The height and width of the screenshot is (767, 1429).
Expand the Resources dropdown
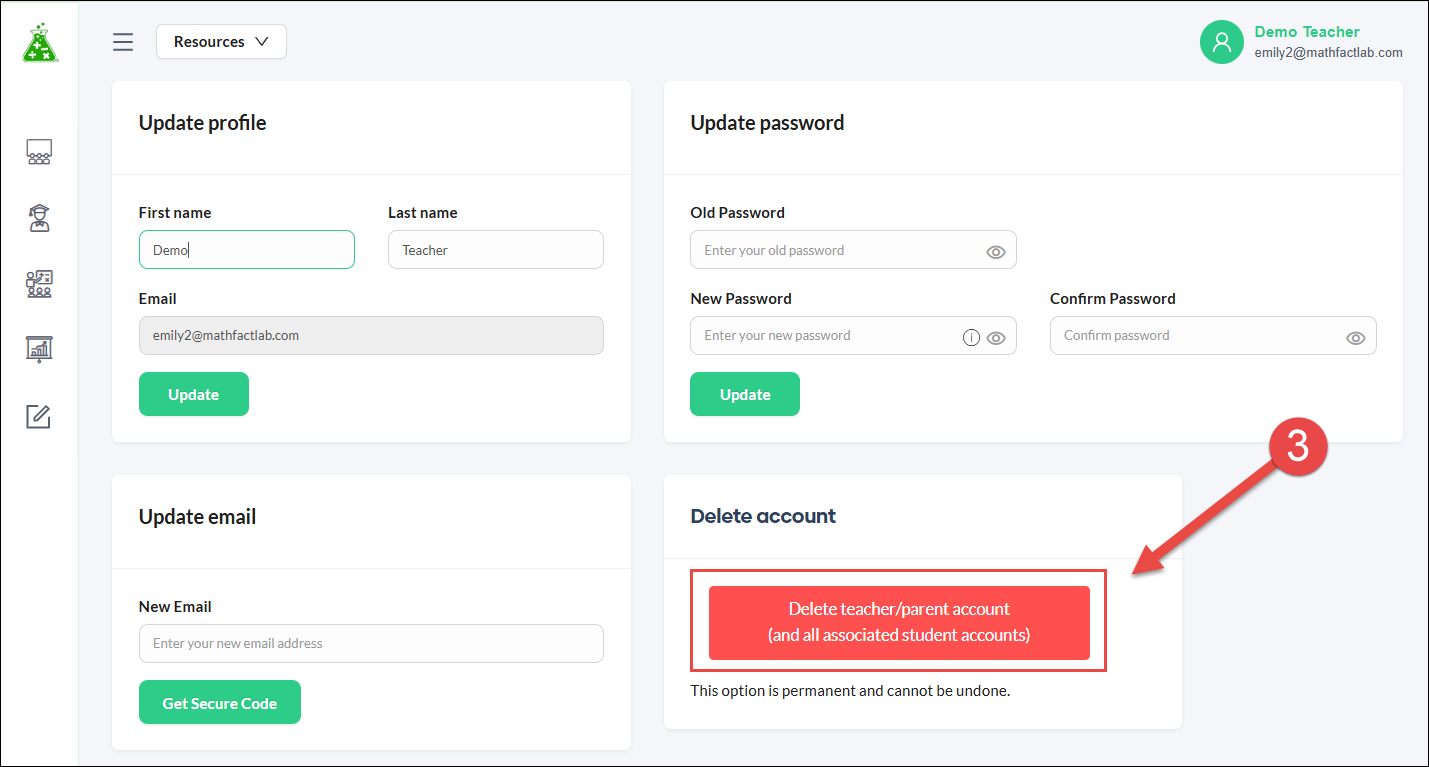[x=221, y=42]
